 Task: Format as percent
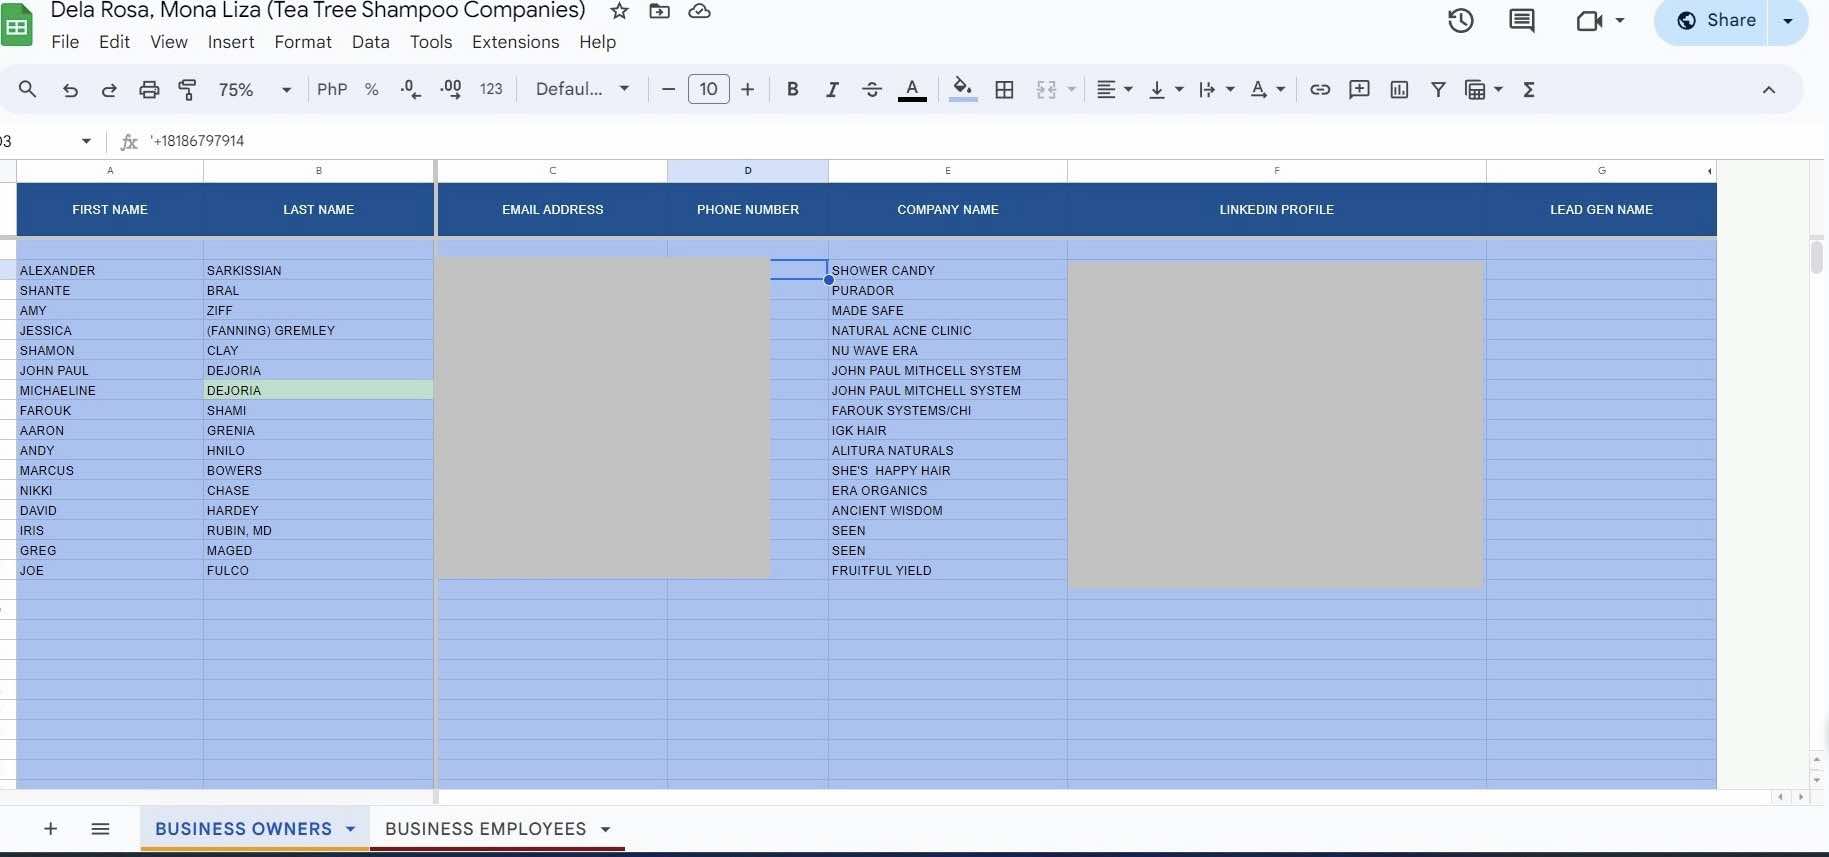tap(372, 90)
